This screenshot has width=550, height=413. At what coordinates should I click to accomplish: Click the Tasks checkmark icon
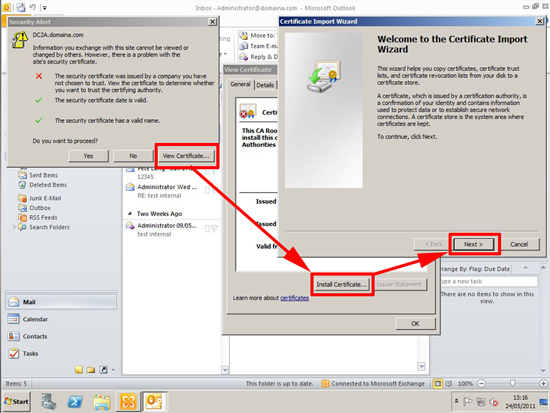pyautogui.click(x=13, y=353)
